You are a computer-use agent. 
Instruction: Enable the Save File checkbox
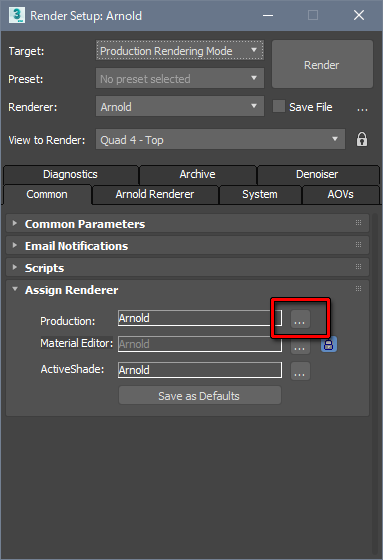pyautogui.click(x=279, y=106)
